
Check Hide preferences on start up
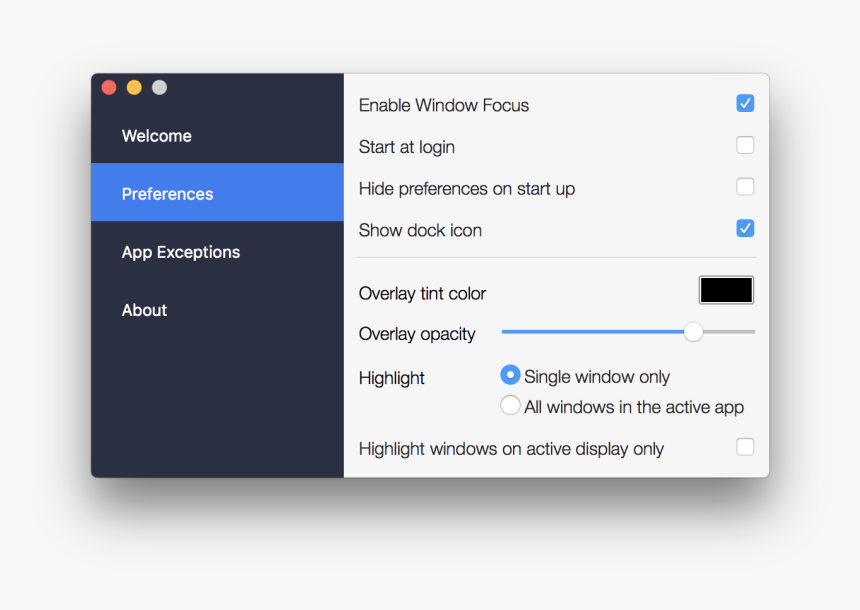tap(745, 187)
